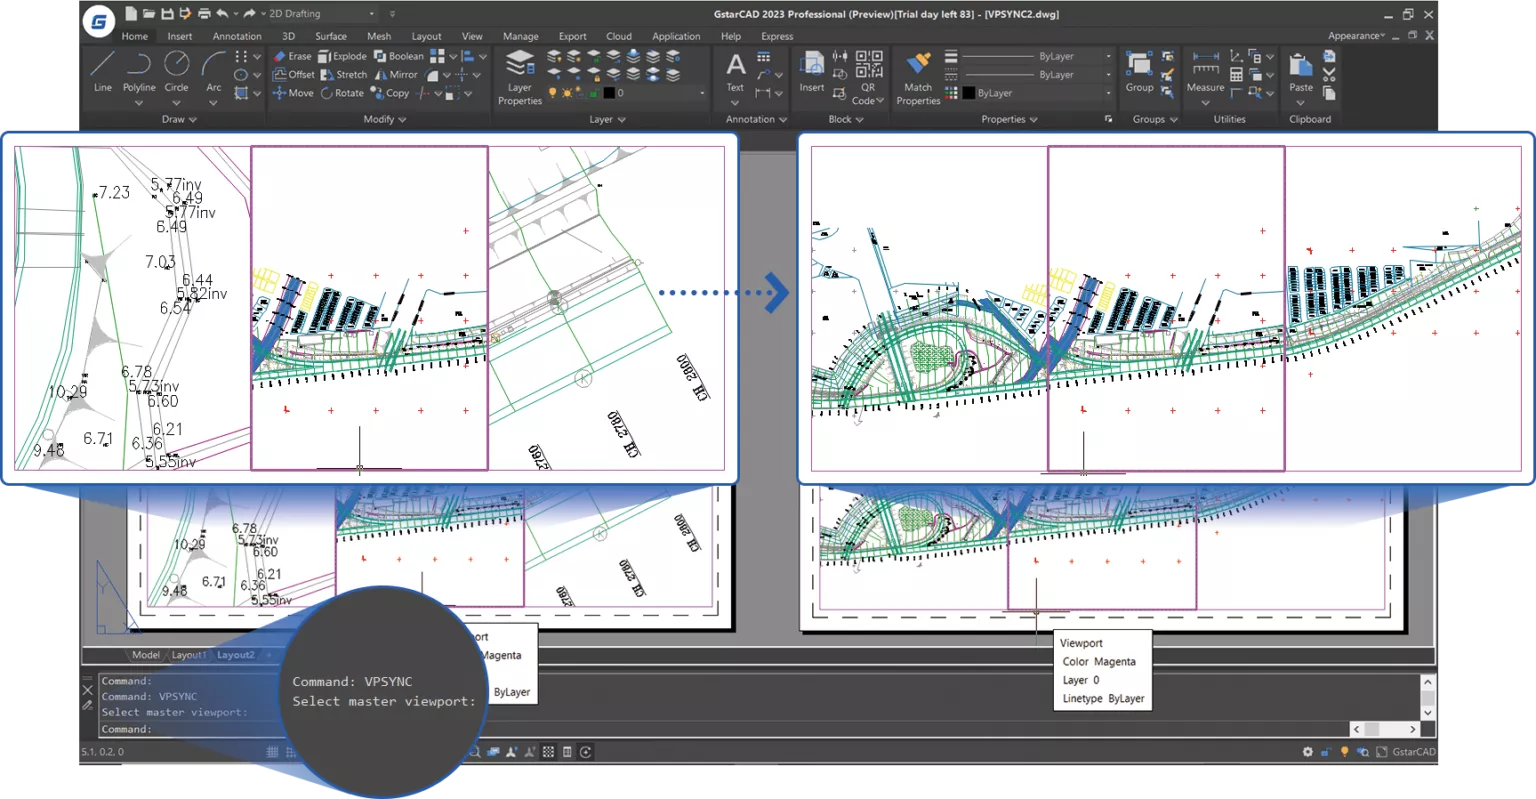Click the Explode tool
The width and height of the screenshot is (1536, 799).
click(342, 56)
